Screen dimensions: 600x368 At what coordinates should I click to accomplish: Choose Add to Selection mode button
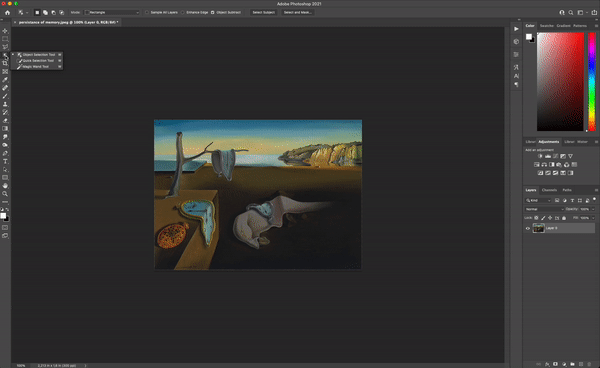point(45,12)
